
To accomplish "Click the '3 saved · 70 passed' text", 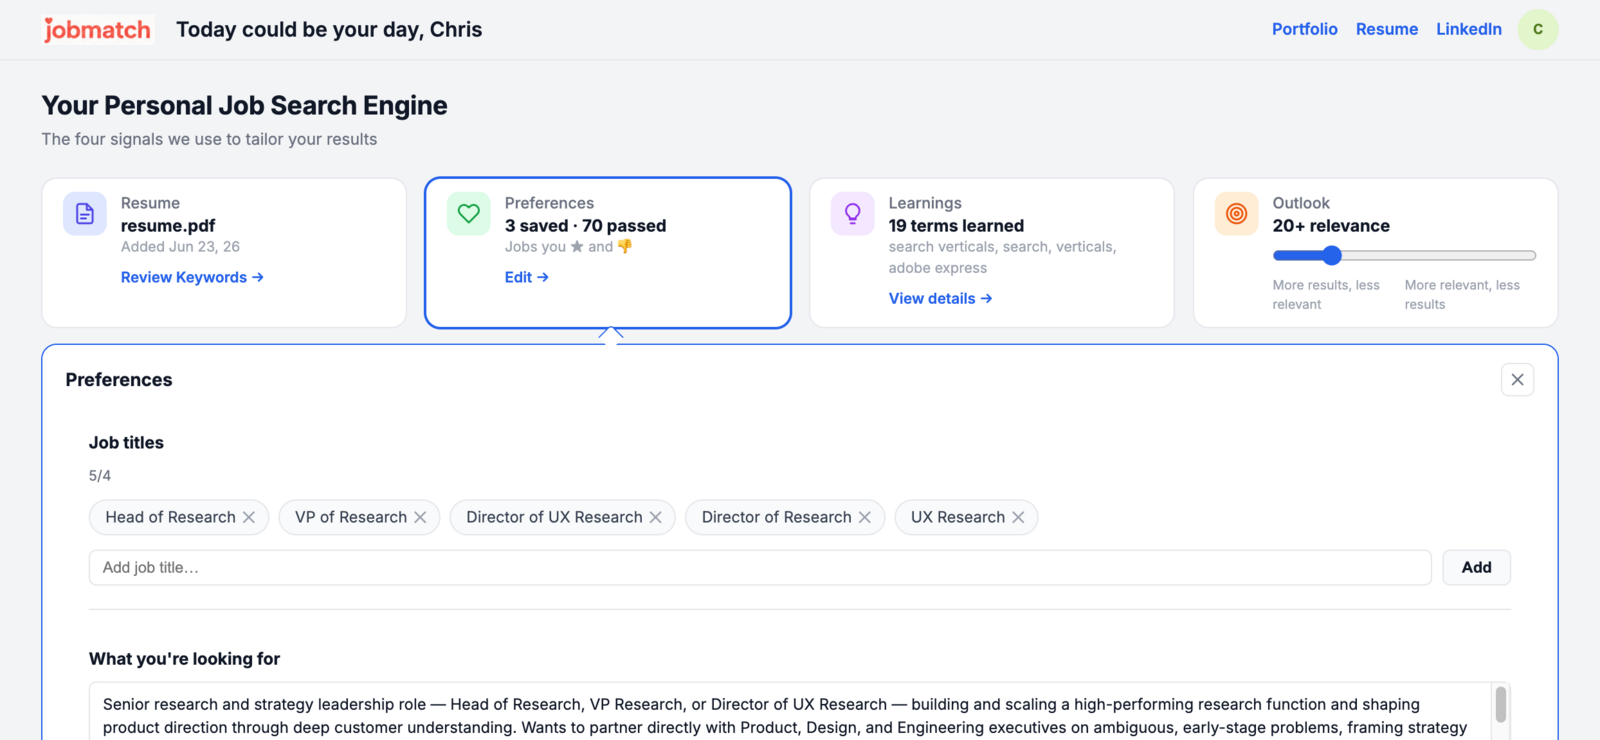I will [x=585, y=226].
